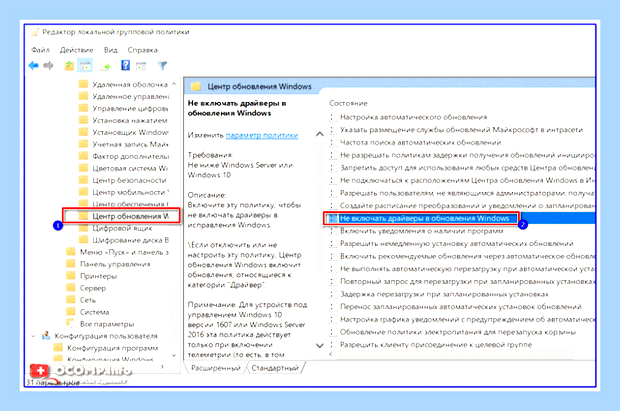Select policy Не выполнять автоматическую перезагрузку

coord(467,269)
